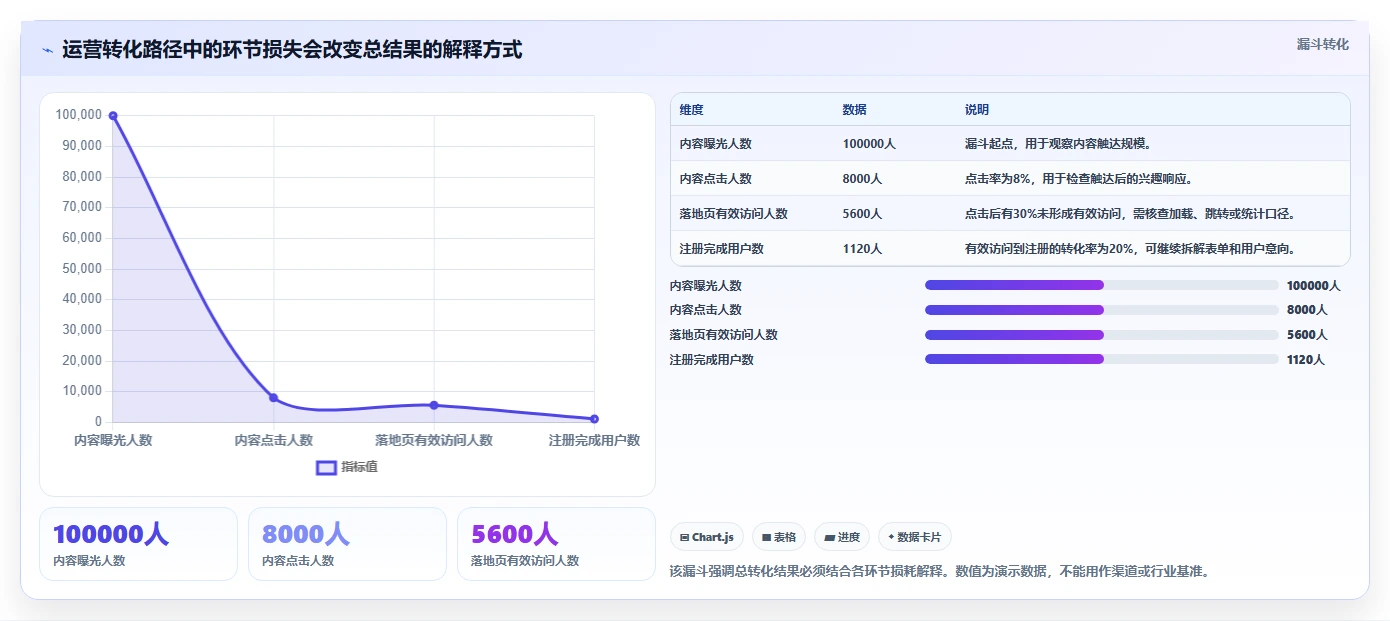Viewport: 1390px width, 621px height.
Task: Select the 落地页有效访问人数 data point on the chart
Action: (434, 405)
